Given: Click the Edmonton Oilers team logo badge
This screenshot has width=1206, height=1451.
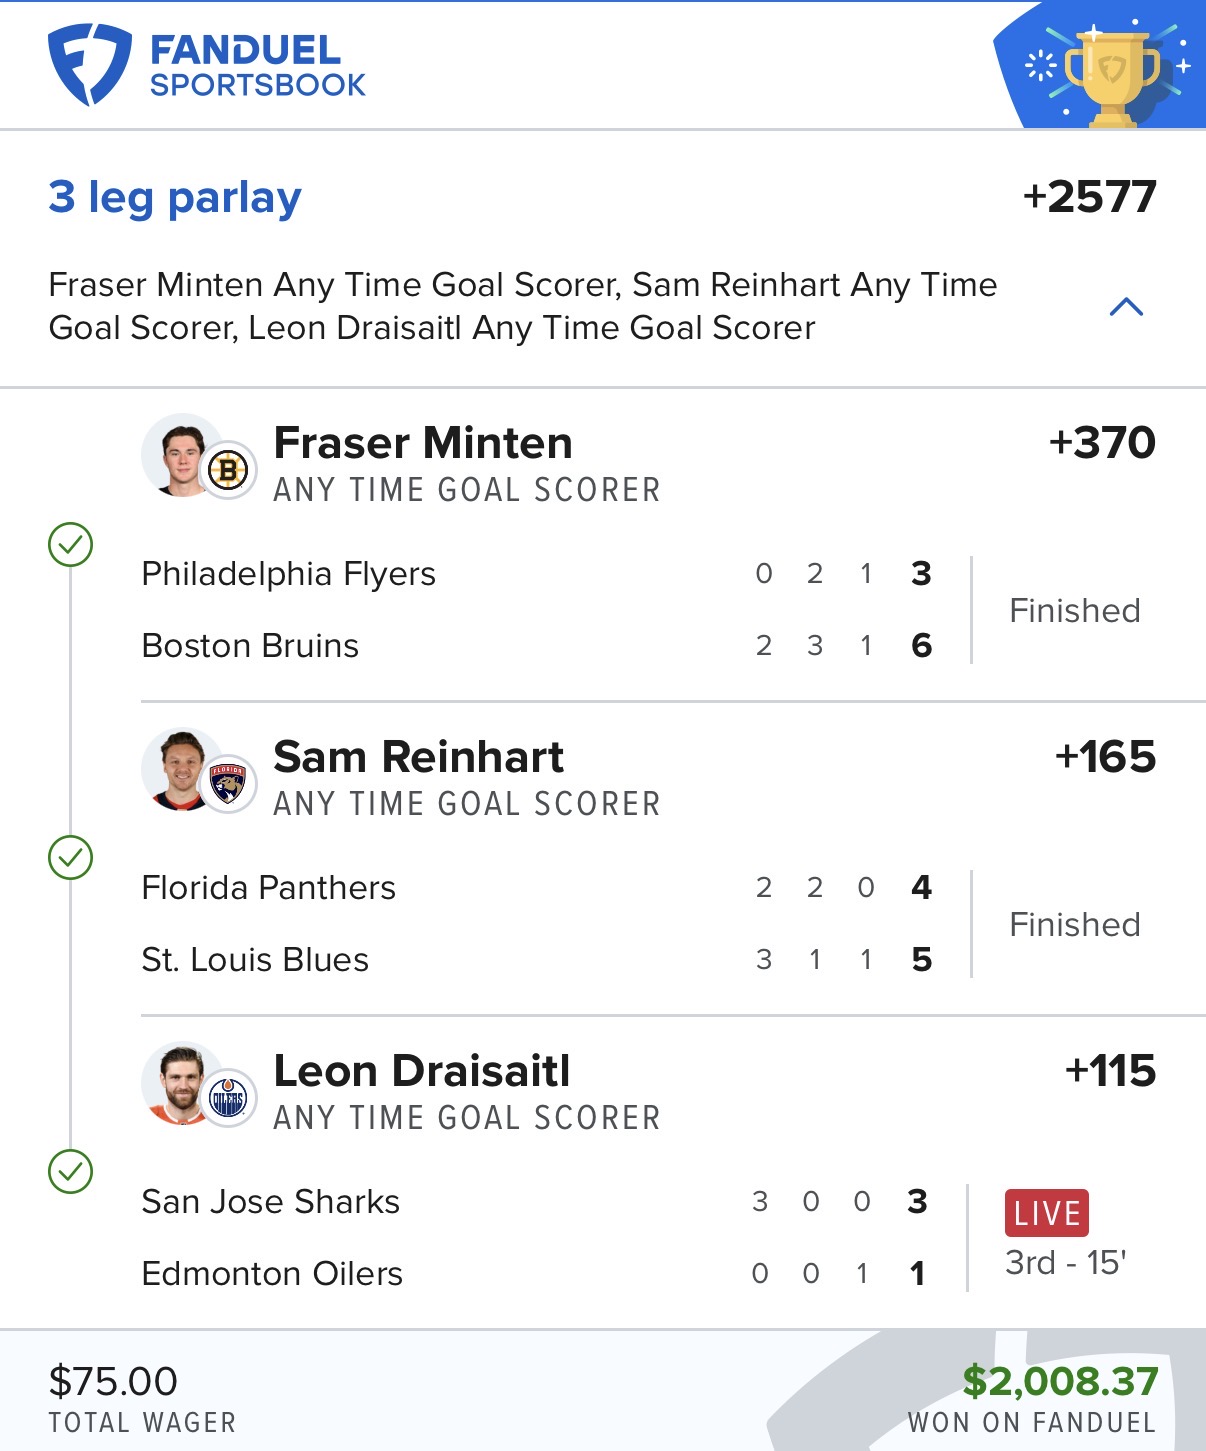Looking at the screenshot, I should click(228, 1098).
